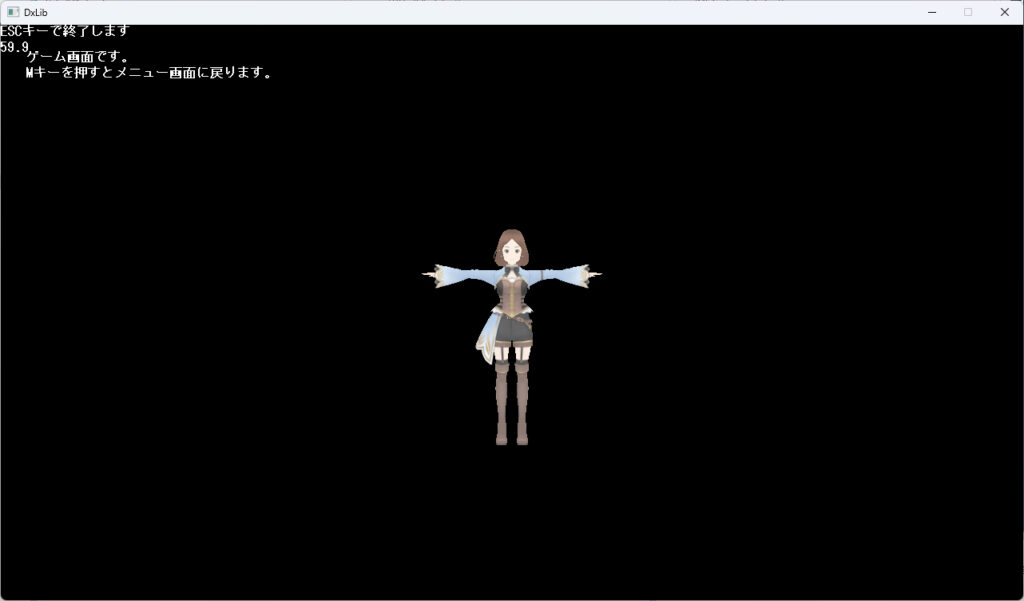Click the "Mキーを押すとメニュー画面に戻ります。" message
Viewport: 1024px width, 601px height.
[x=149, y=73]
